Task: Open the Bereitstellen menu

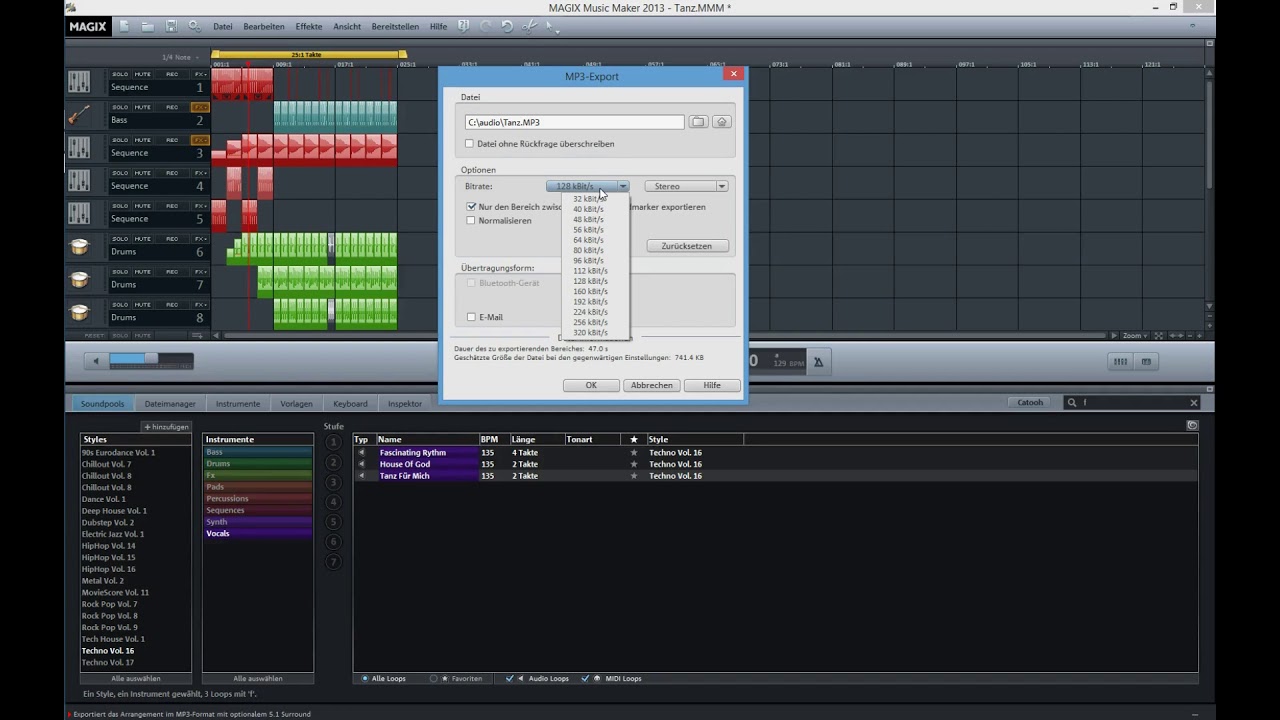Action: 396,27
